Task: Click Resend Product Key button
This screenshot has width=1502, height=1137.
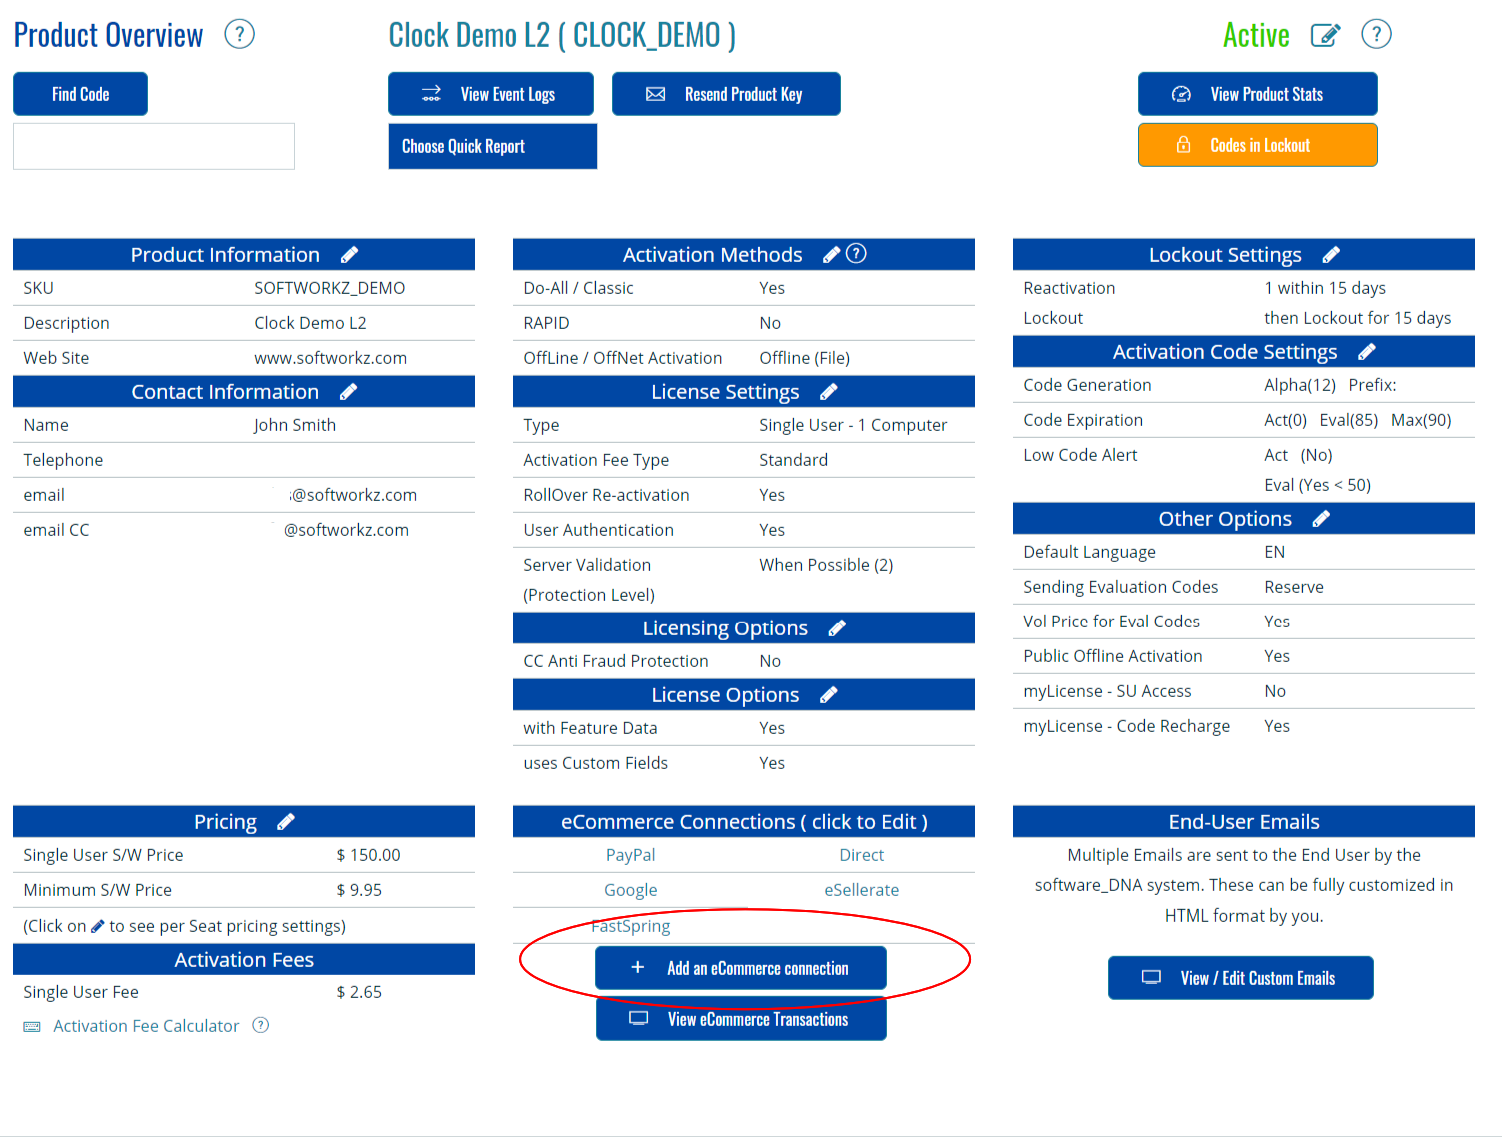Action: (x=726, y=94)
